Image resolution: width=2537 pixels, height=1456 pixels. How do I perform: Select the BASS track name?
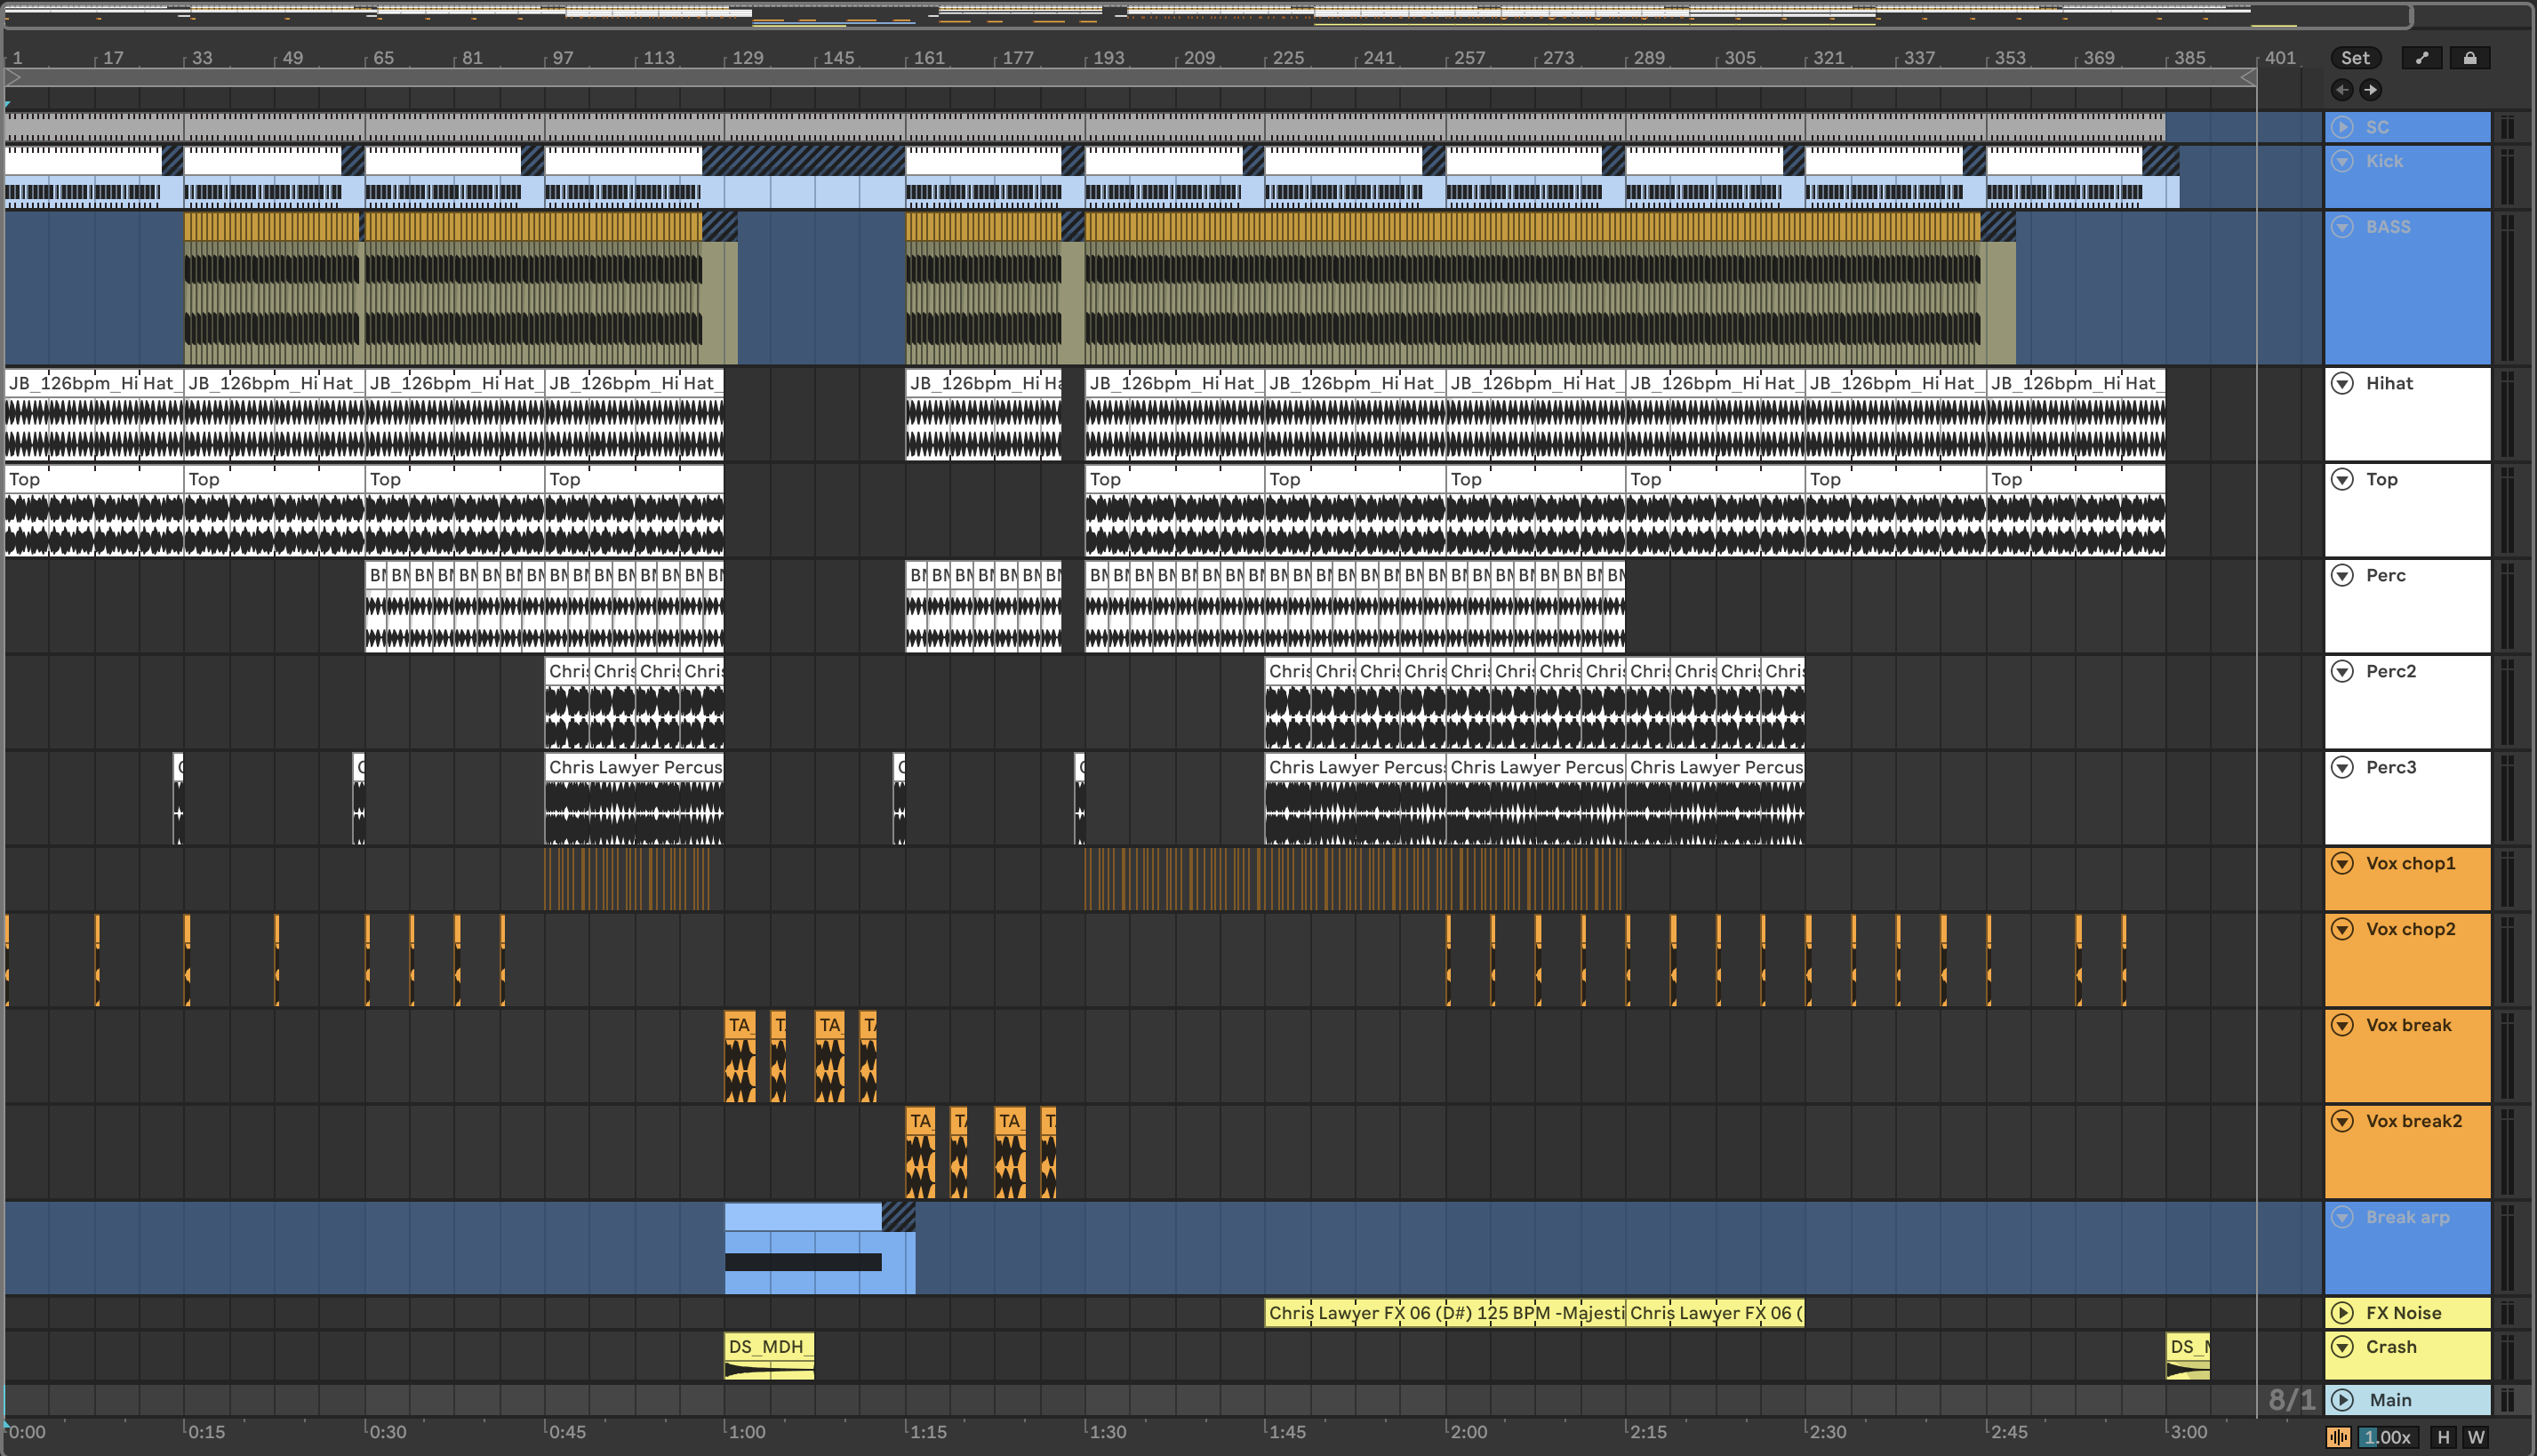pos(2388,227)
